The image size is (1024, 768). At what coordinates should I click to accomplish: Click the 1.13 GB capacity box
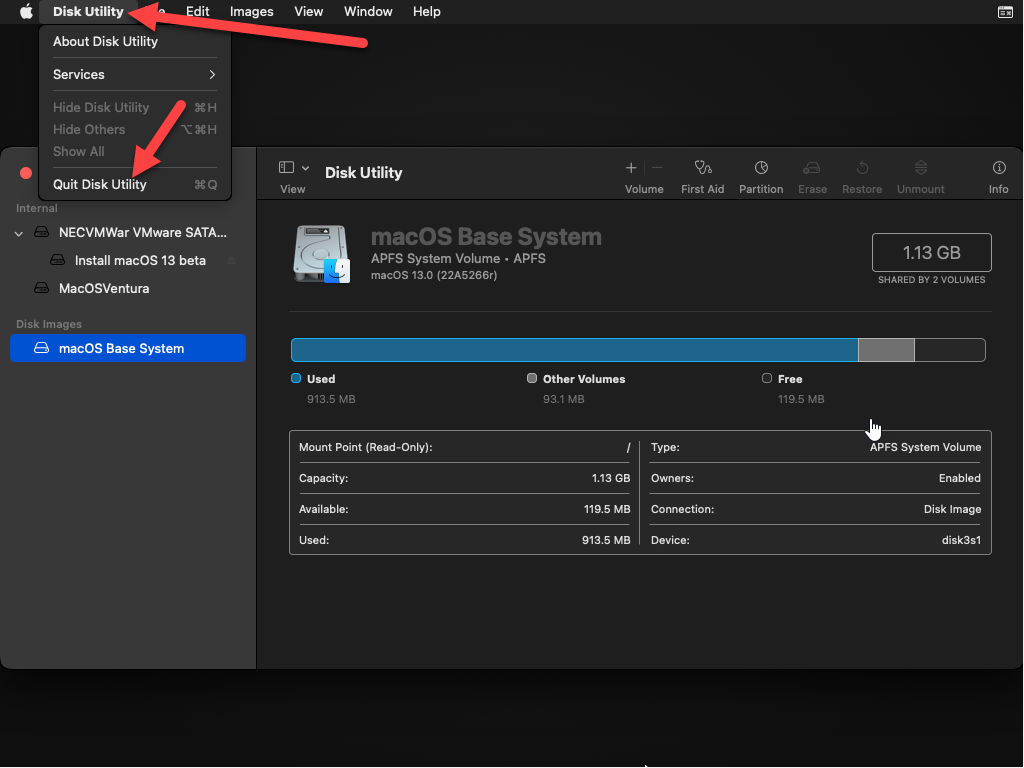931,253
